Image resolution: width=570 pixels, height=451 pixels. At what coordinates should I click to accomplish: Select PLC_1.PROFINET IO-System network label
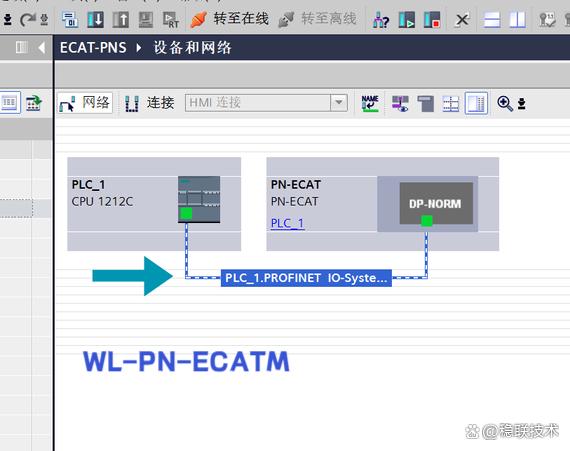pyautogui.click(x=306, y=278)
